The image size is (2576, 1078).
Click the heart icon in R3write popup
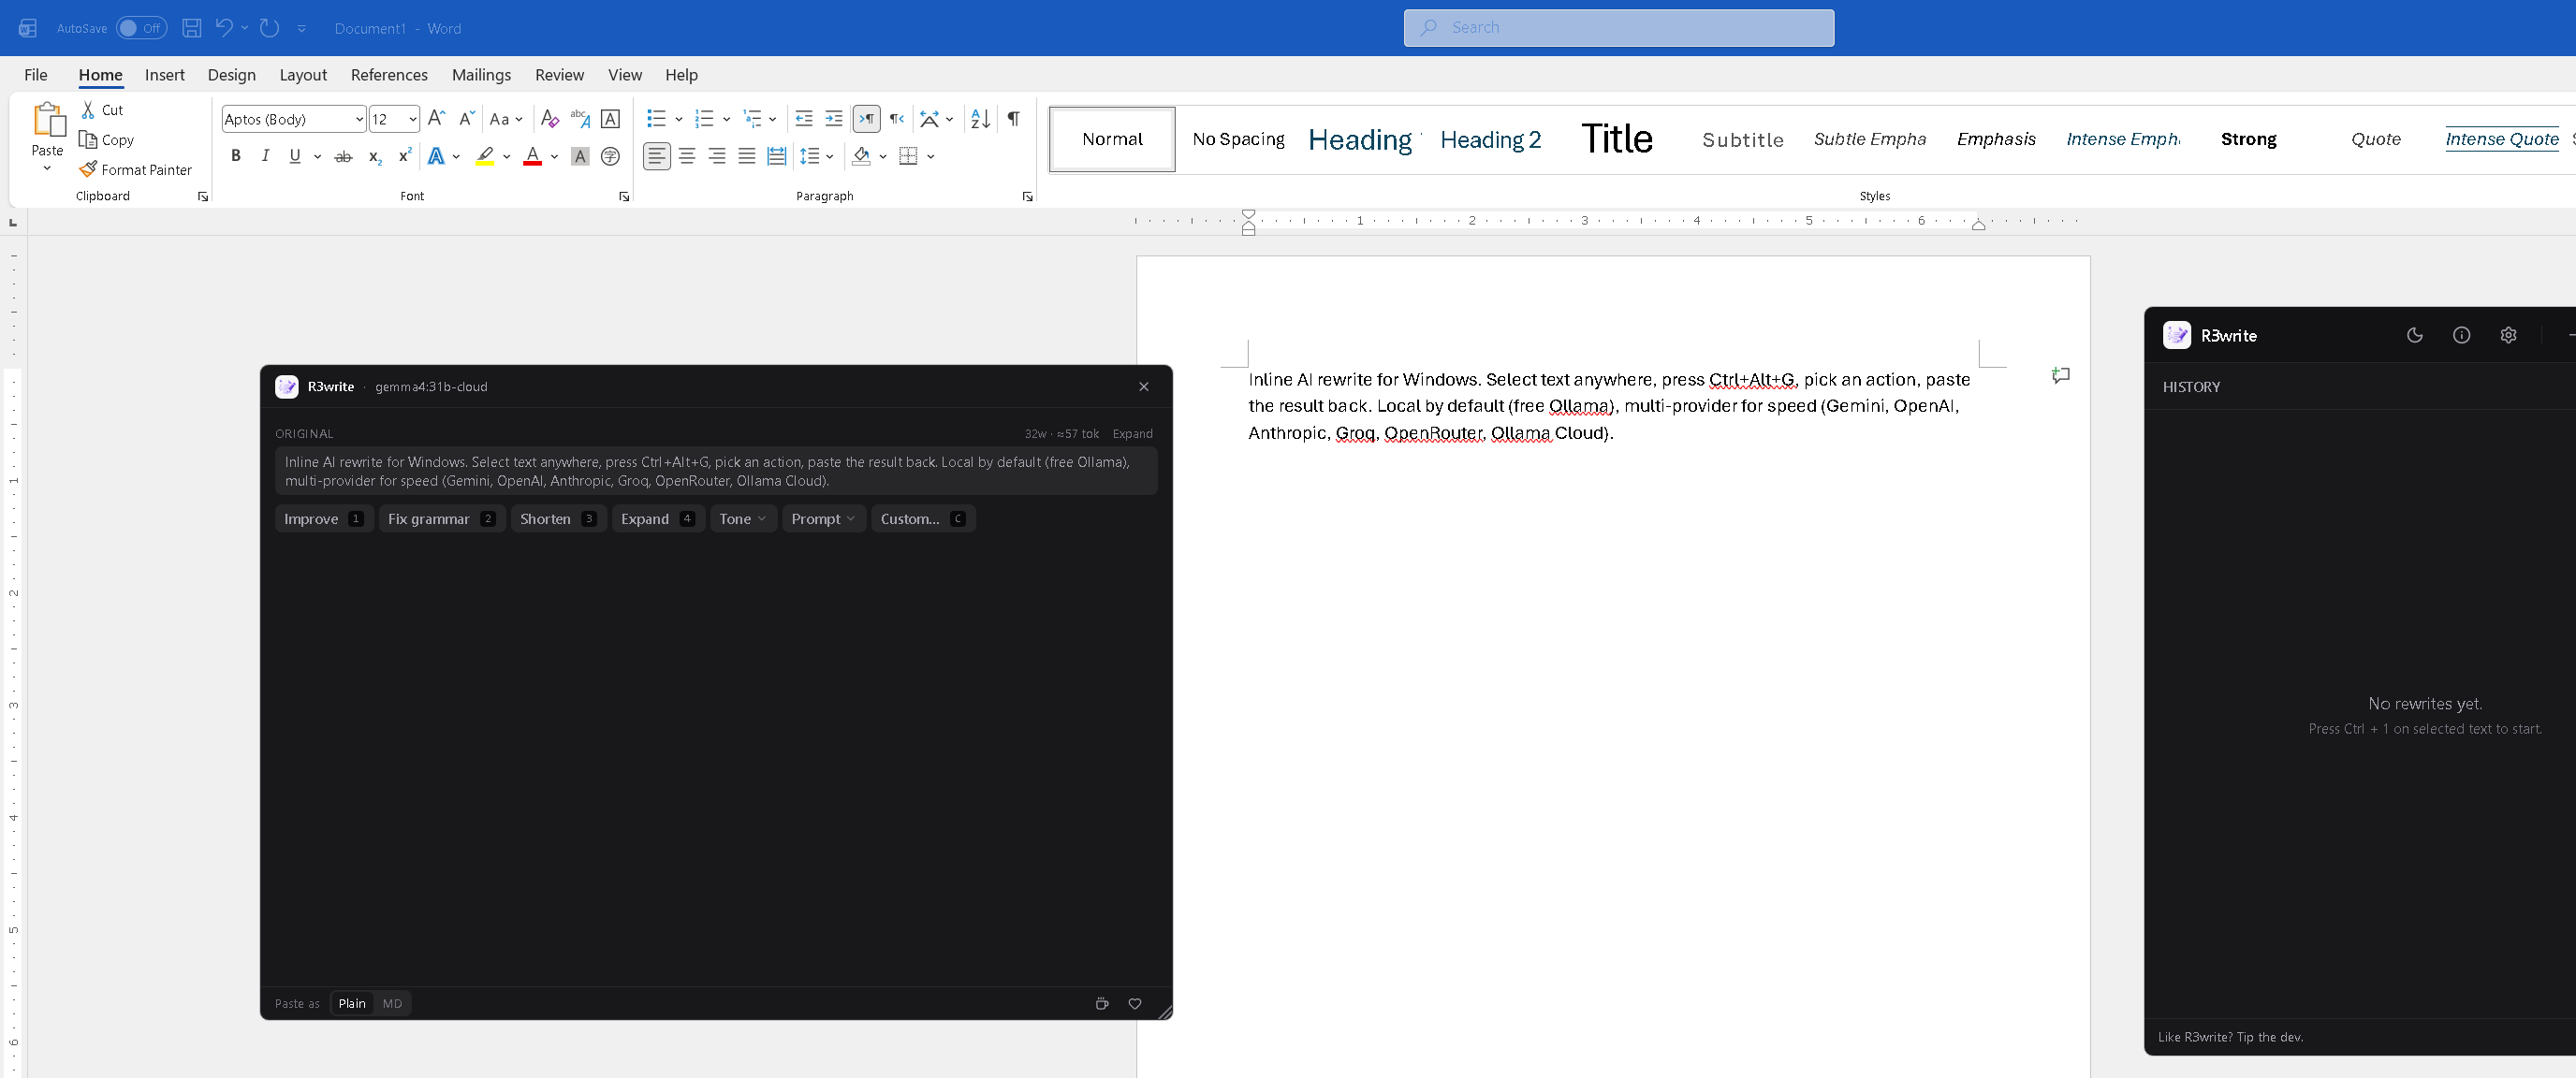coord(1135,1004)
